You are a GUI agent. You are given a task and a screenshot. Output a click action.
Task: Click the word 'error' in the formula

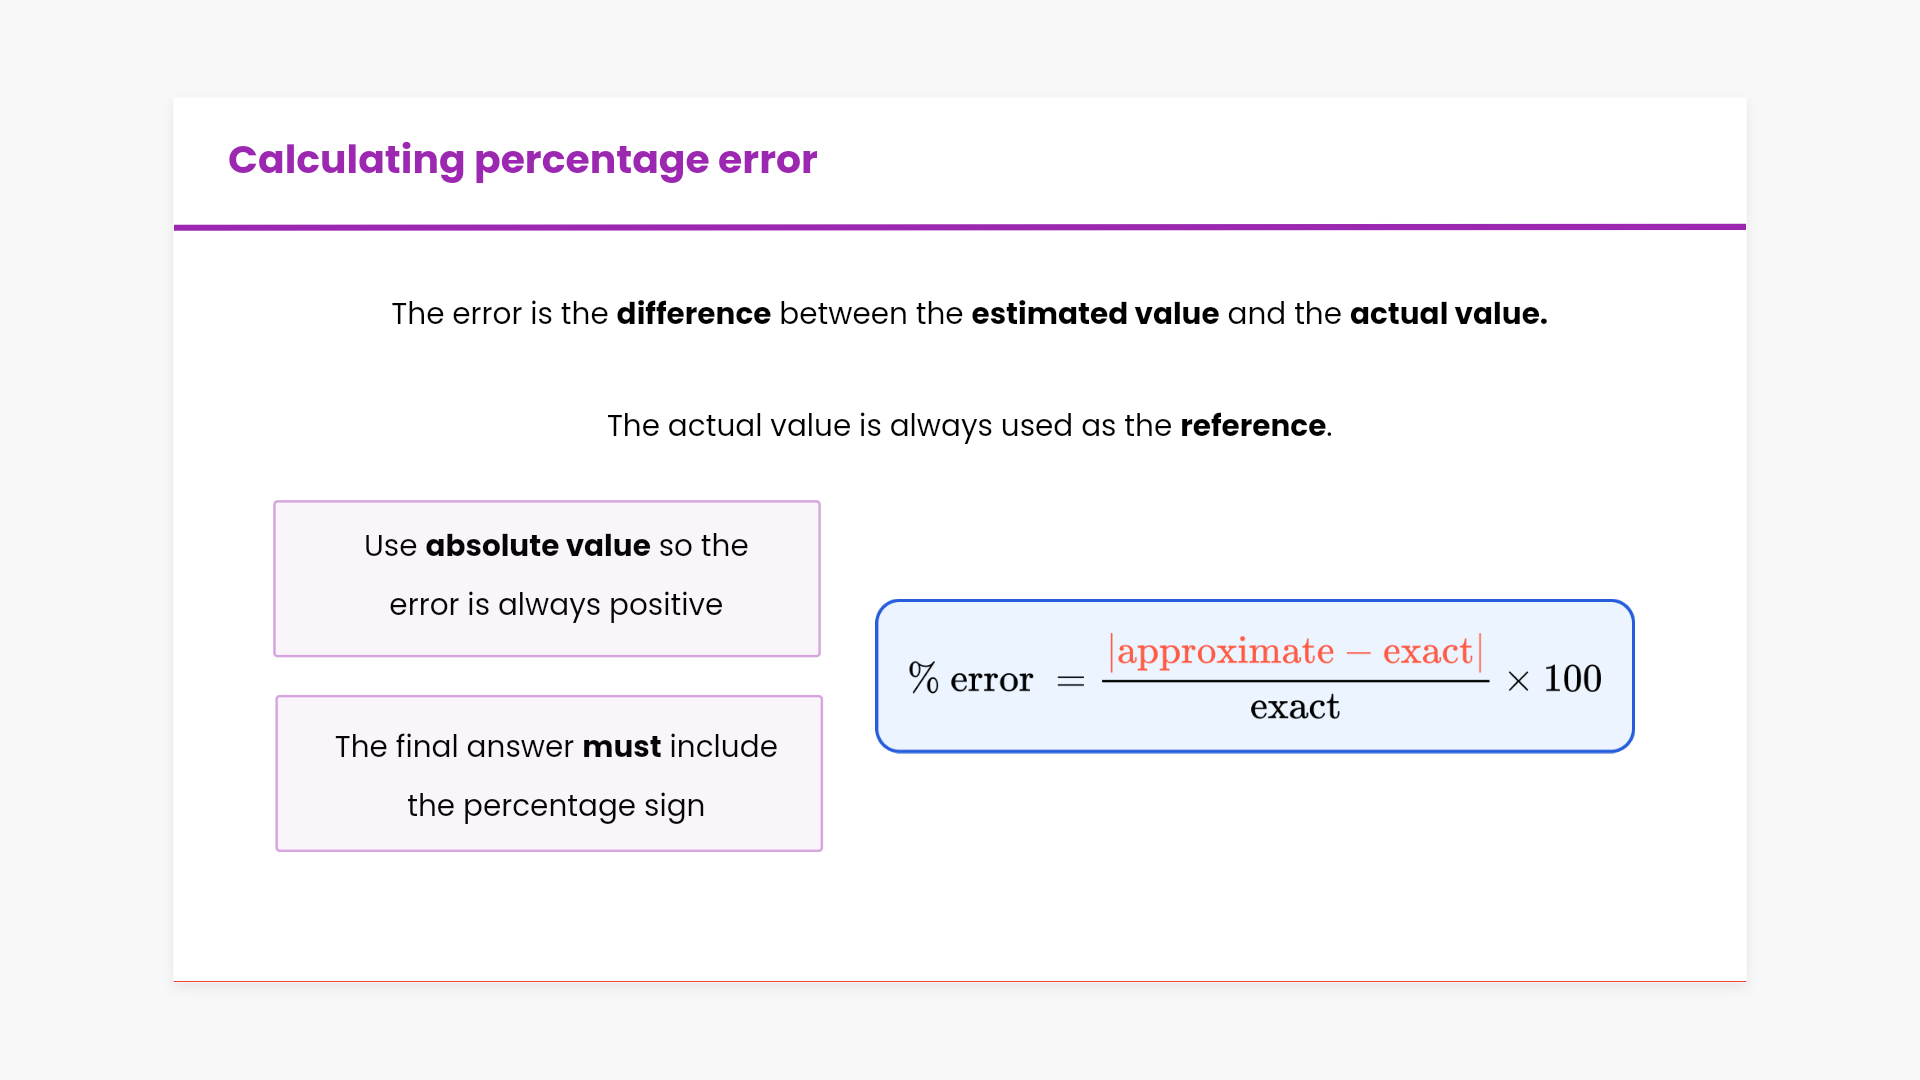pyautogui.click(x=991, y=680)
